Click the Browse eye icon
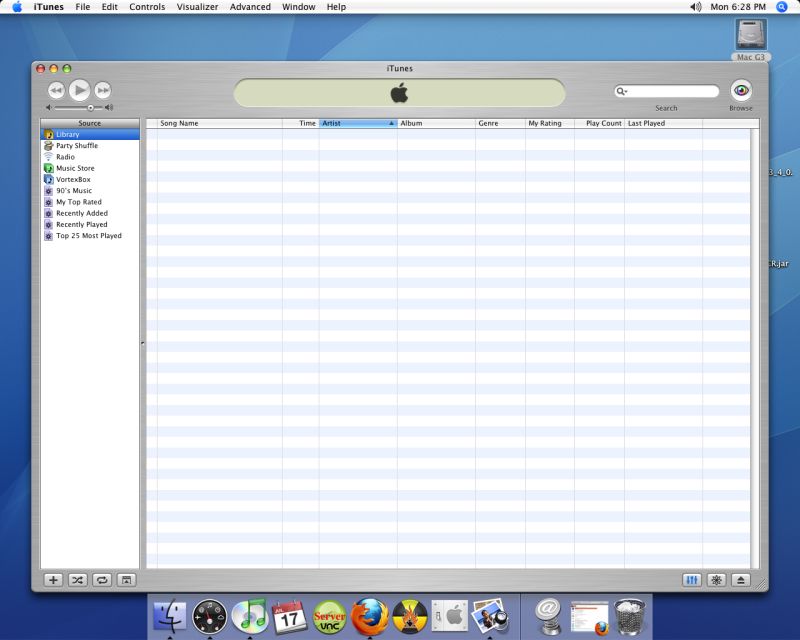 (741, 91)
